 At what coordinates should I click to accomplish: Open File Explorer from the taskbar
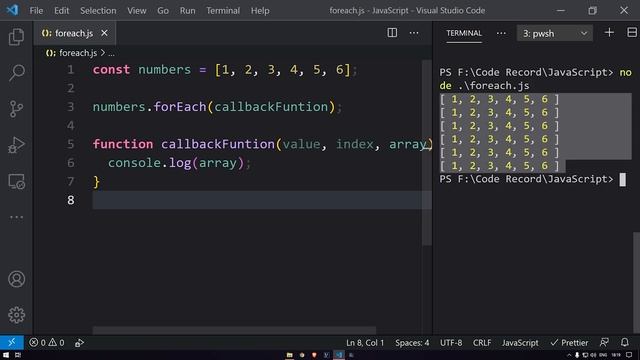(x=289, y=355)
